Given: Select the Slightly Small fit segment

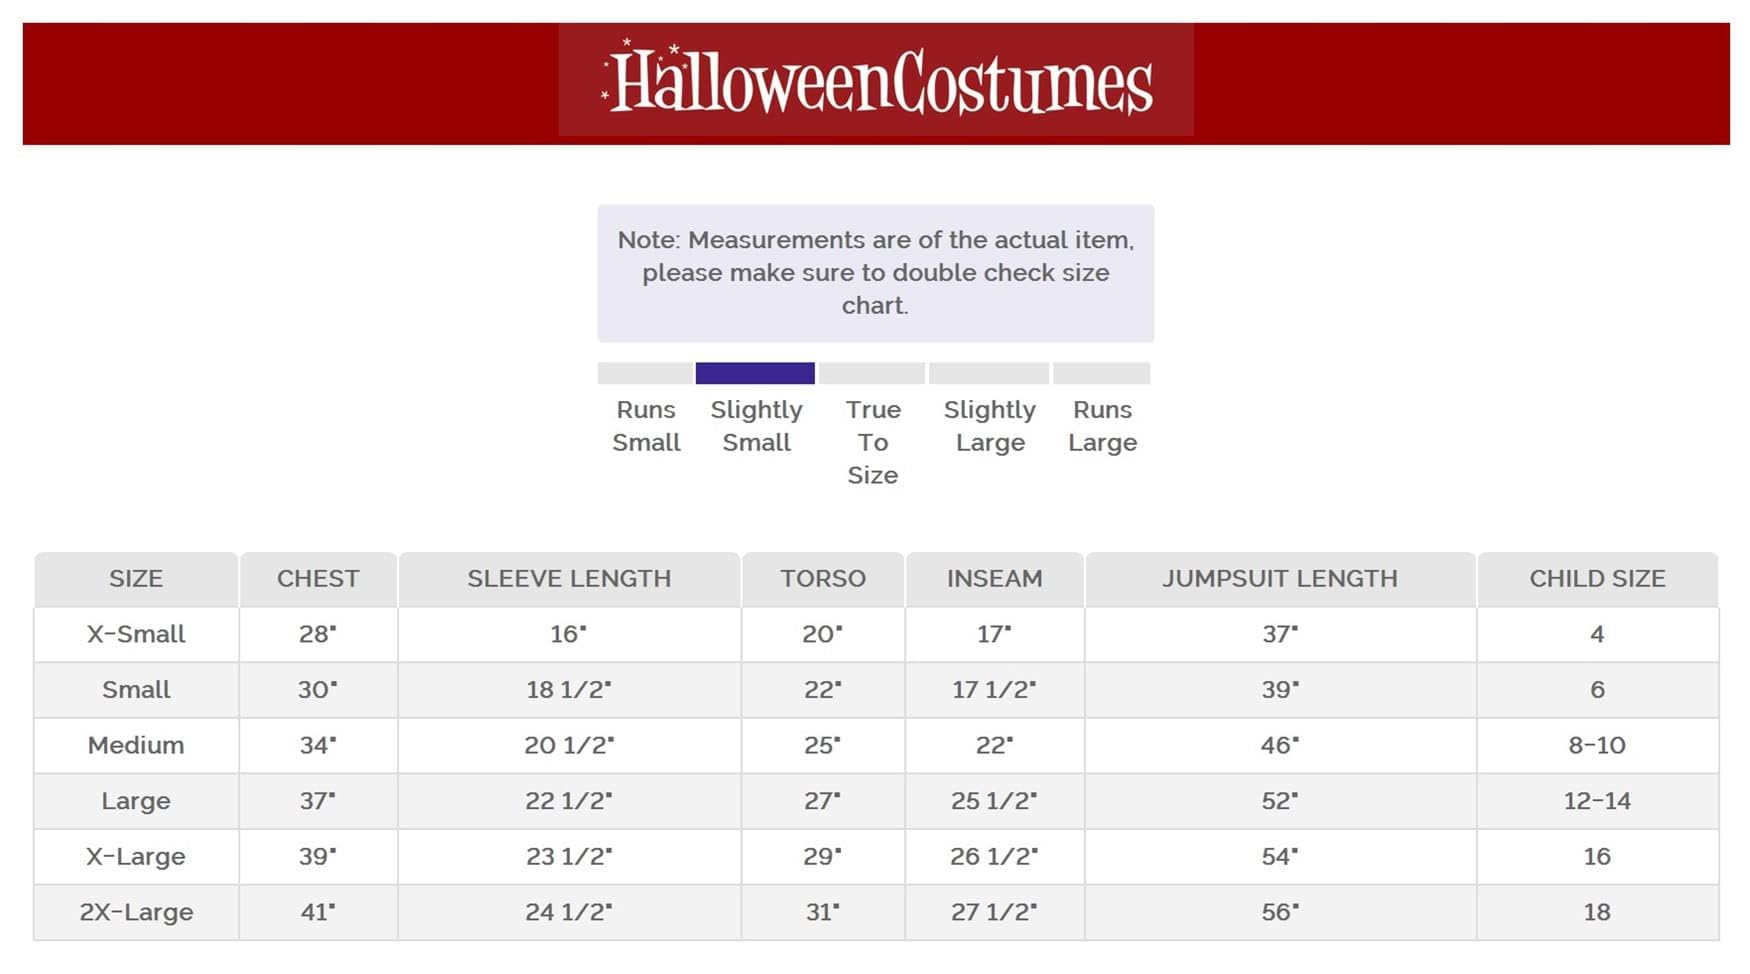Looking at the screenshot, I should tap(755, 373).
